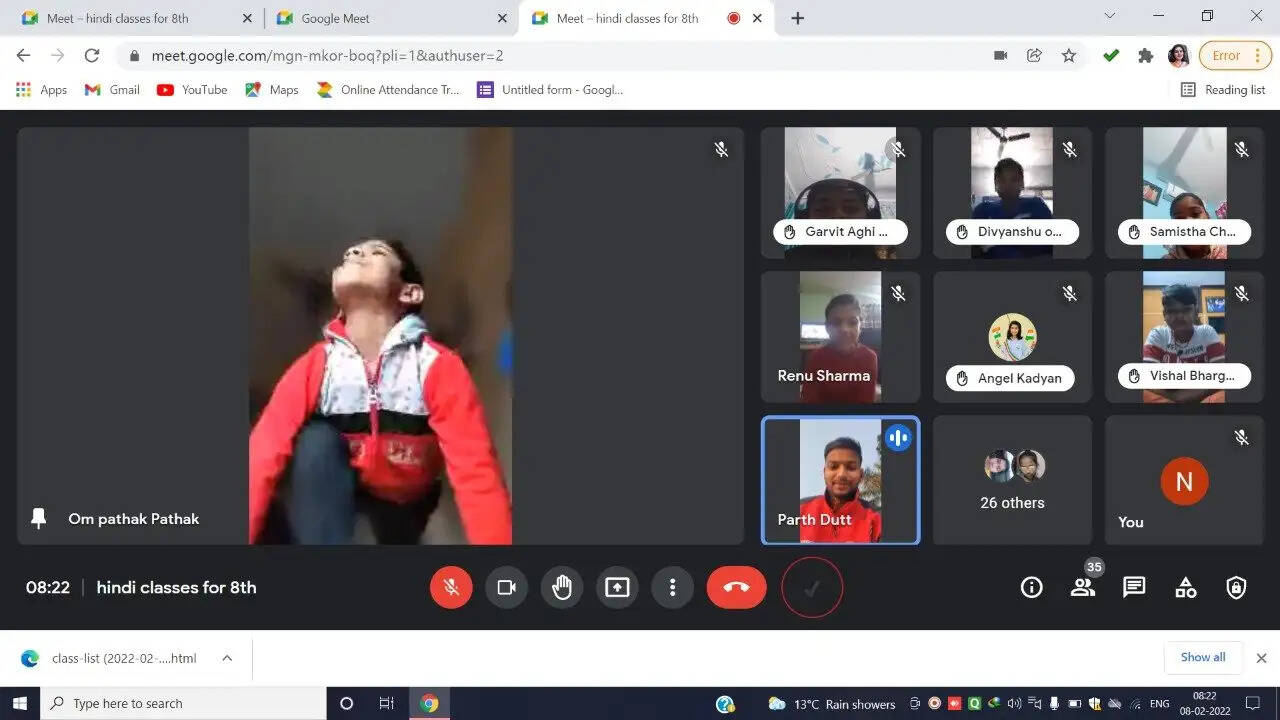
Task: Open the YouTube bookmark
Action: tap(192, 89)
